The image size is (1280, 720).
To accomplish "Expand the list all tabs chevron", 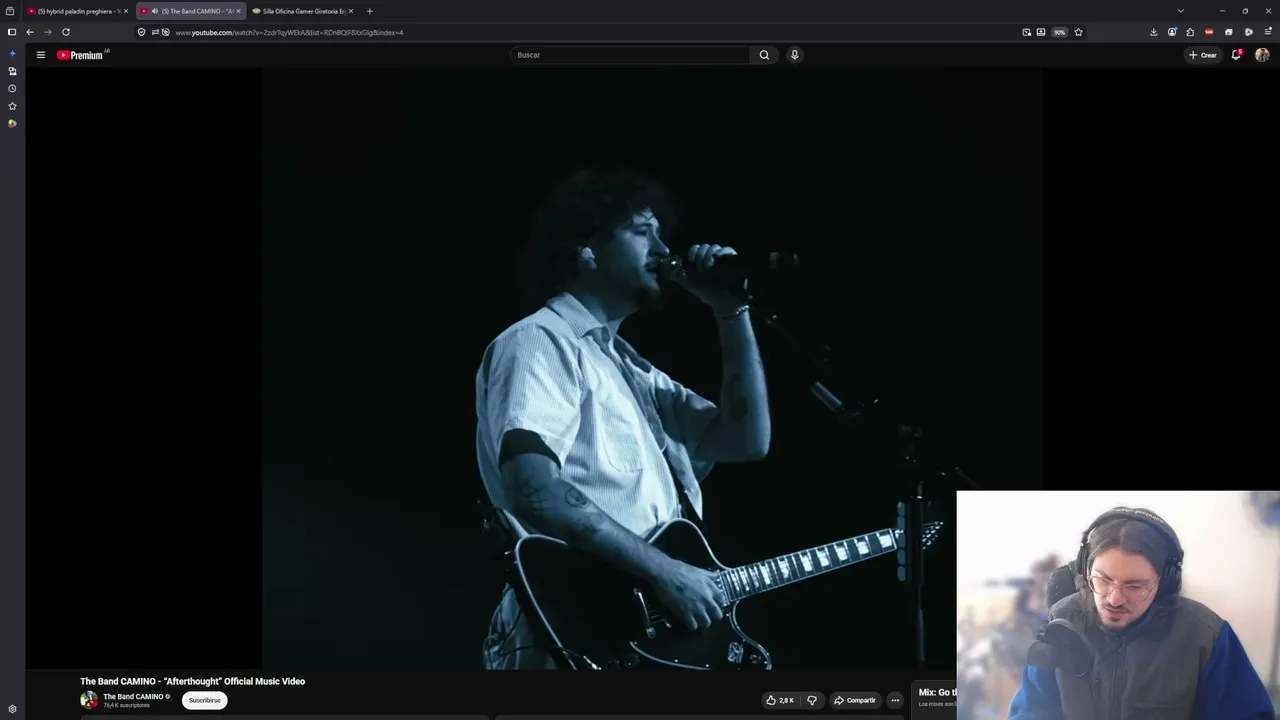I will pos(1181,11).
